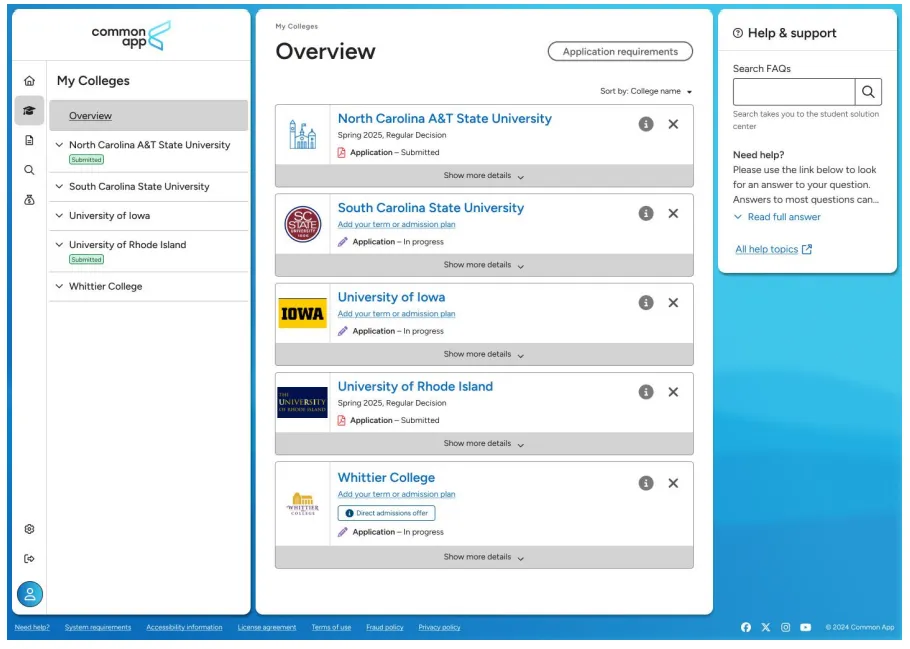Show more details for South Carolina State
This screenshot has height=649, width=910.
(484, 265)
